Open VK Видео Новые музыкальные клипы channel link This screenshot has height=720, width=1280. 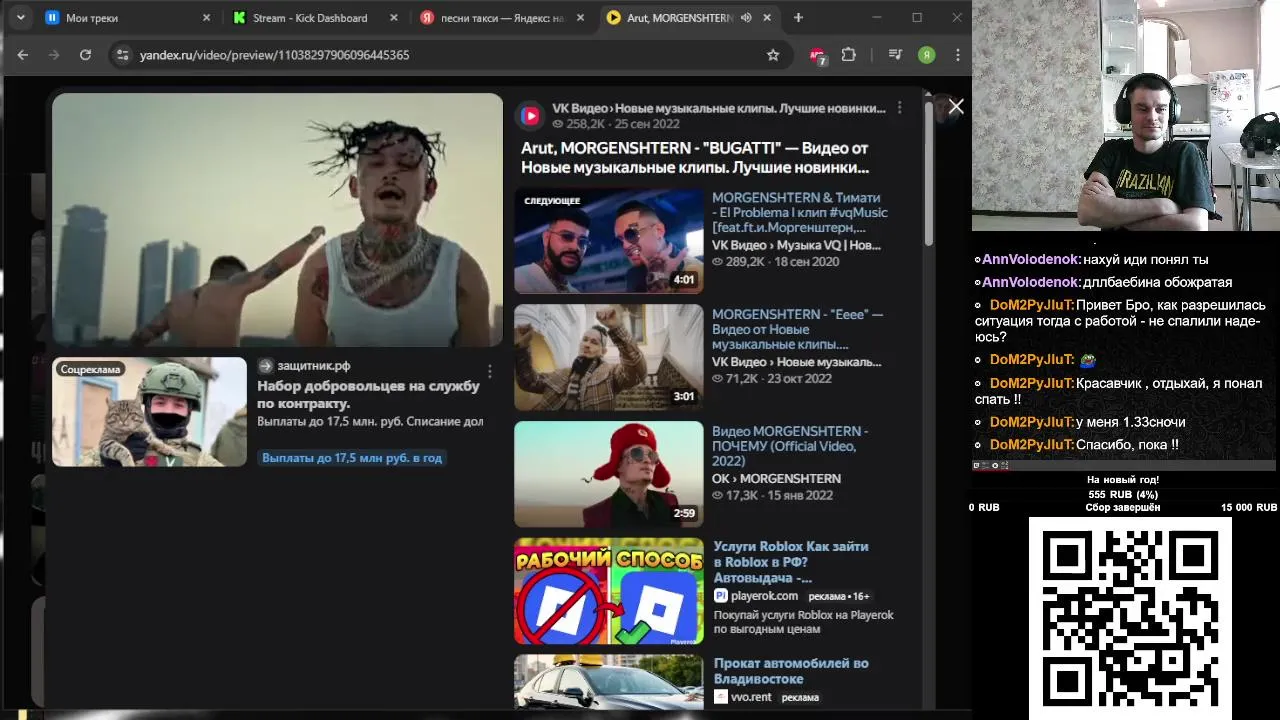[x=719, y=108]
